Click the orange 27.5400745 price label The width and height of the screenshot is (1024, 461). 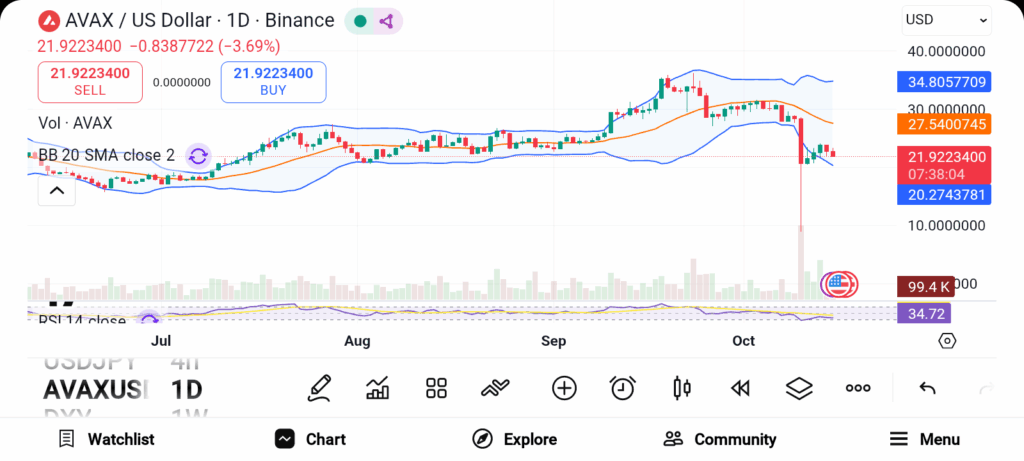coord(946,125)
